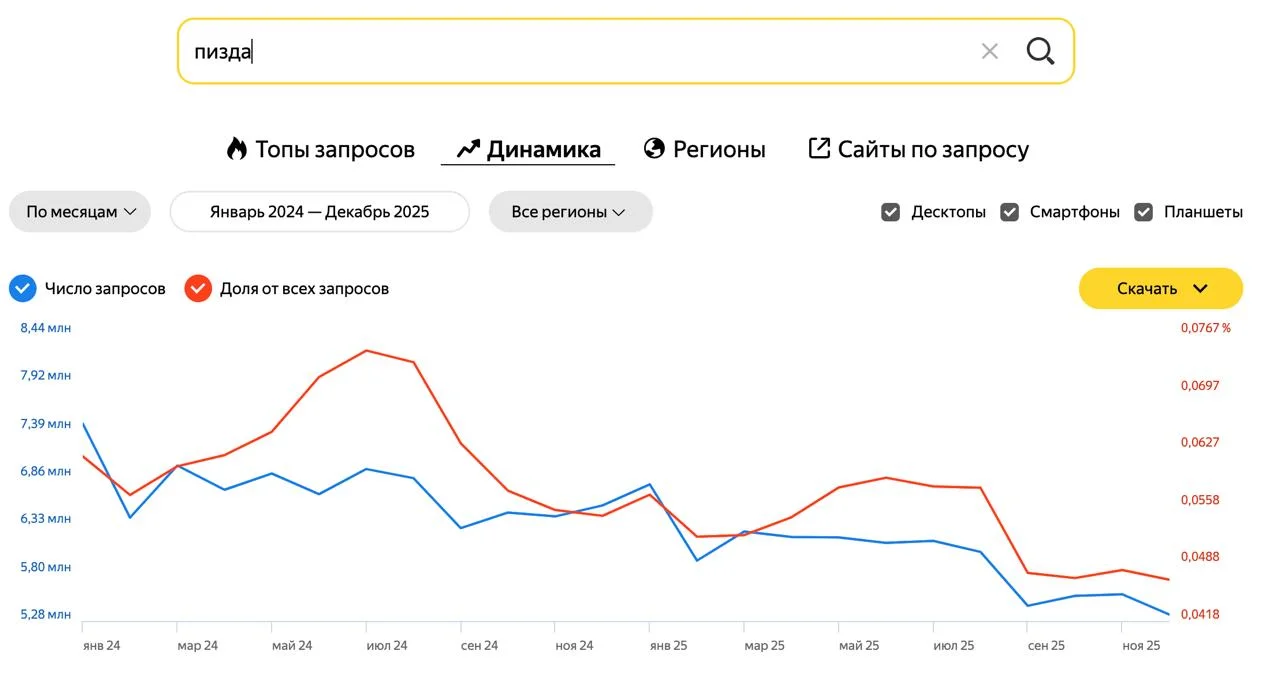
Task: Open the Сайты по запросу link
Action: point(932,149)
